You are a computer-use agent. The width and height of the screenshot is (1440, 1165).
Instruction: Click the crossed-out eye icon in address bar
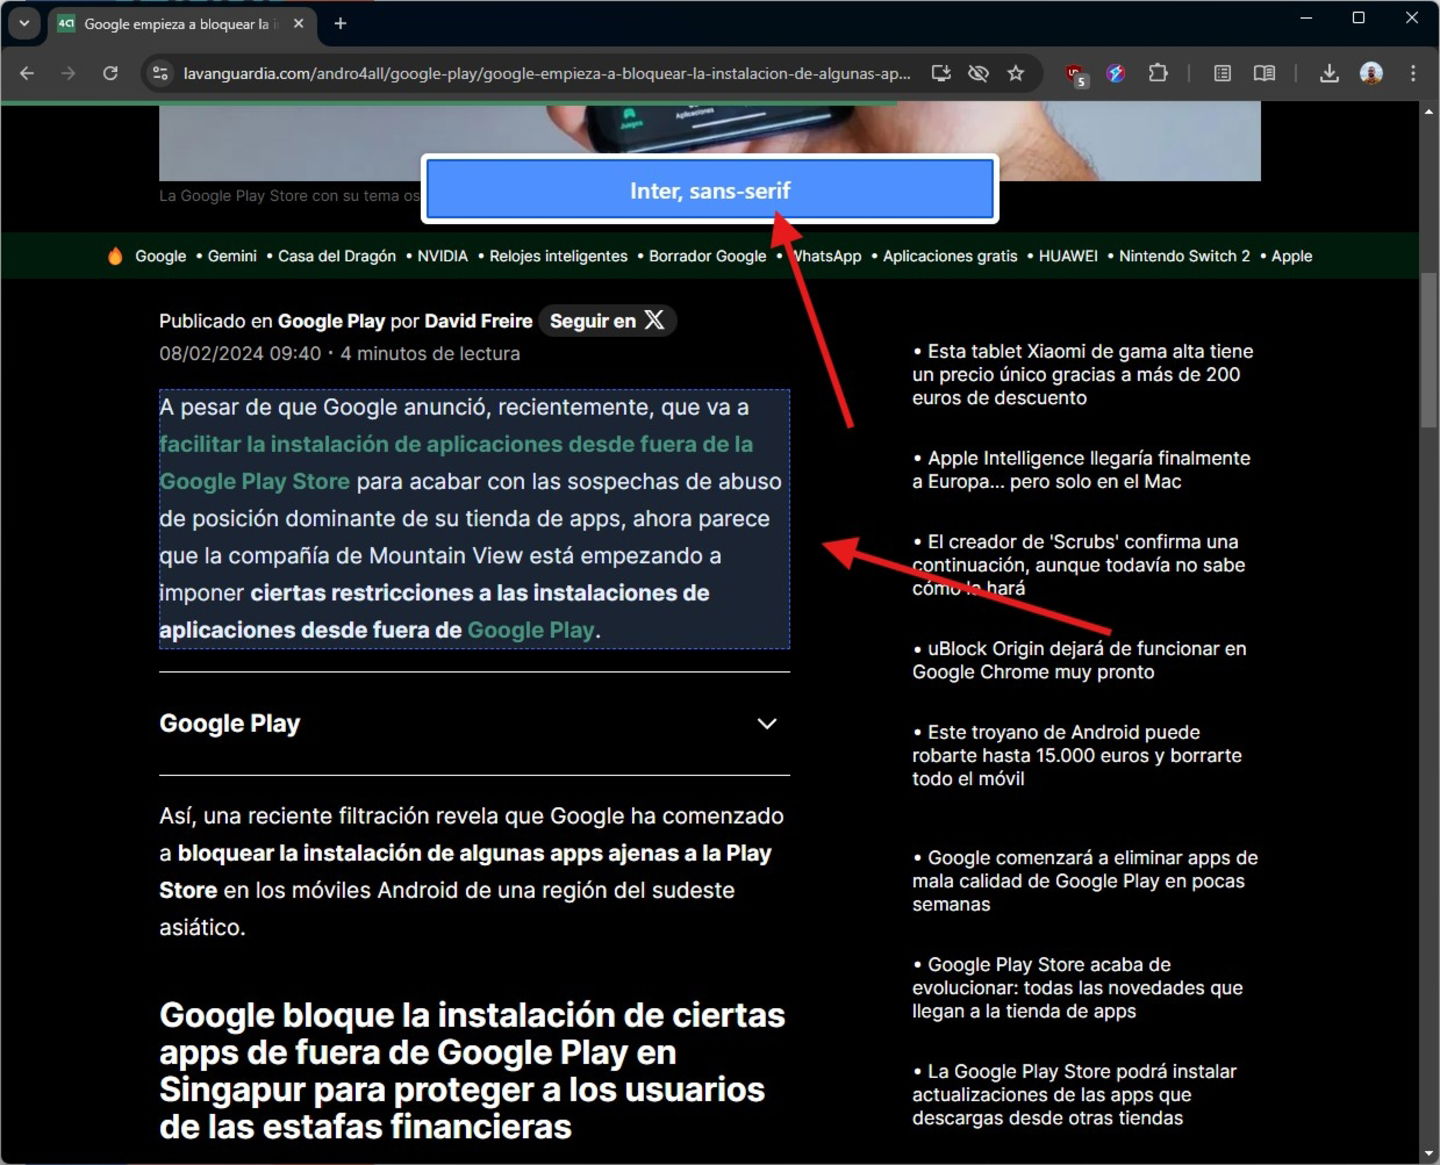978,73
